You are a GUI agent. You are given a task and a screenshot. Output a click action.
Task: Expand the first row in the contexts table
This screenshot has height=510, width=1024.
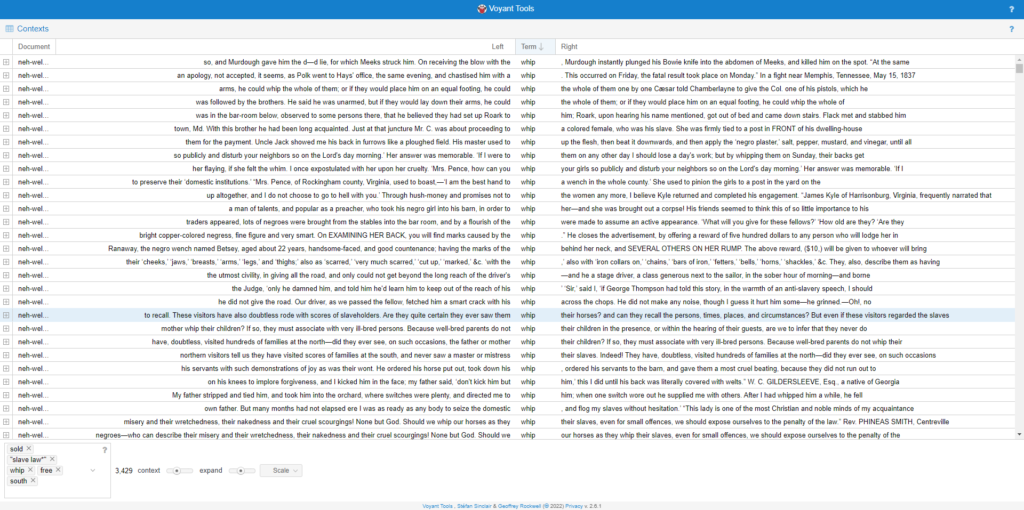pos(6,62)
